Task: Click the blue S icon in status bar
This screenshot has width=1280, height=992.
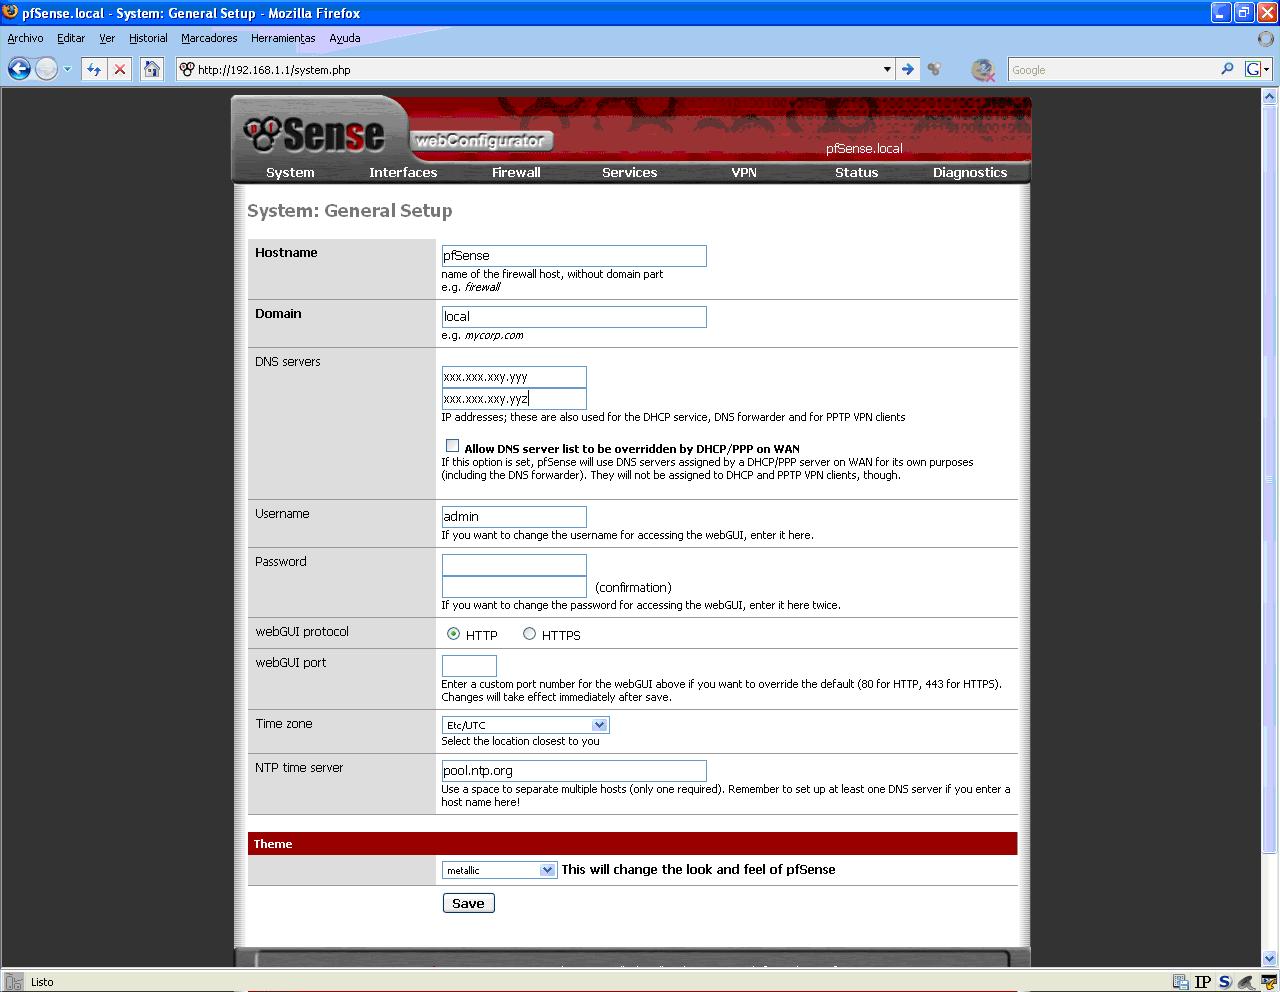Action: [1224, 982]
